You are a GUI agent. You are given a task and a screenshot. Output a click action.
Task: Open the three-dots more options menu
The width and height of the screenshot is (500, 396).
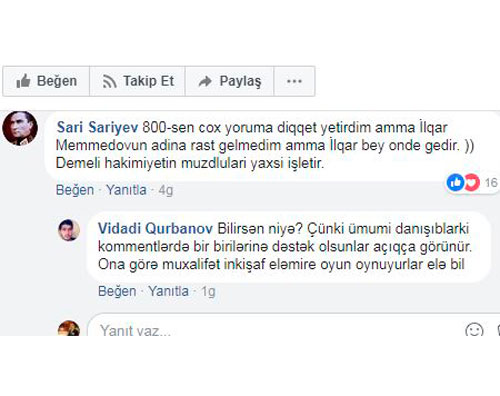[x=294, y=81]
